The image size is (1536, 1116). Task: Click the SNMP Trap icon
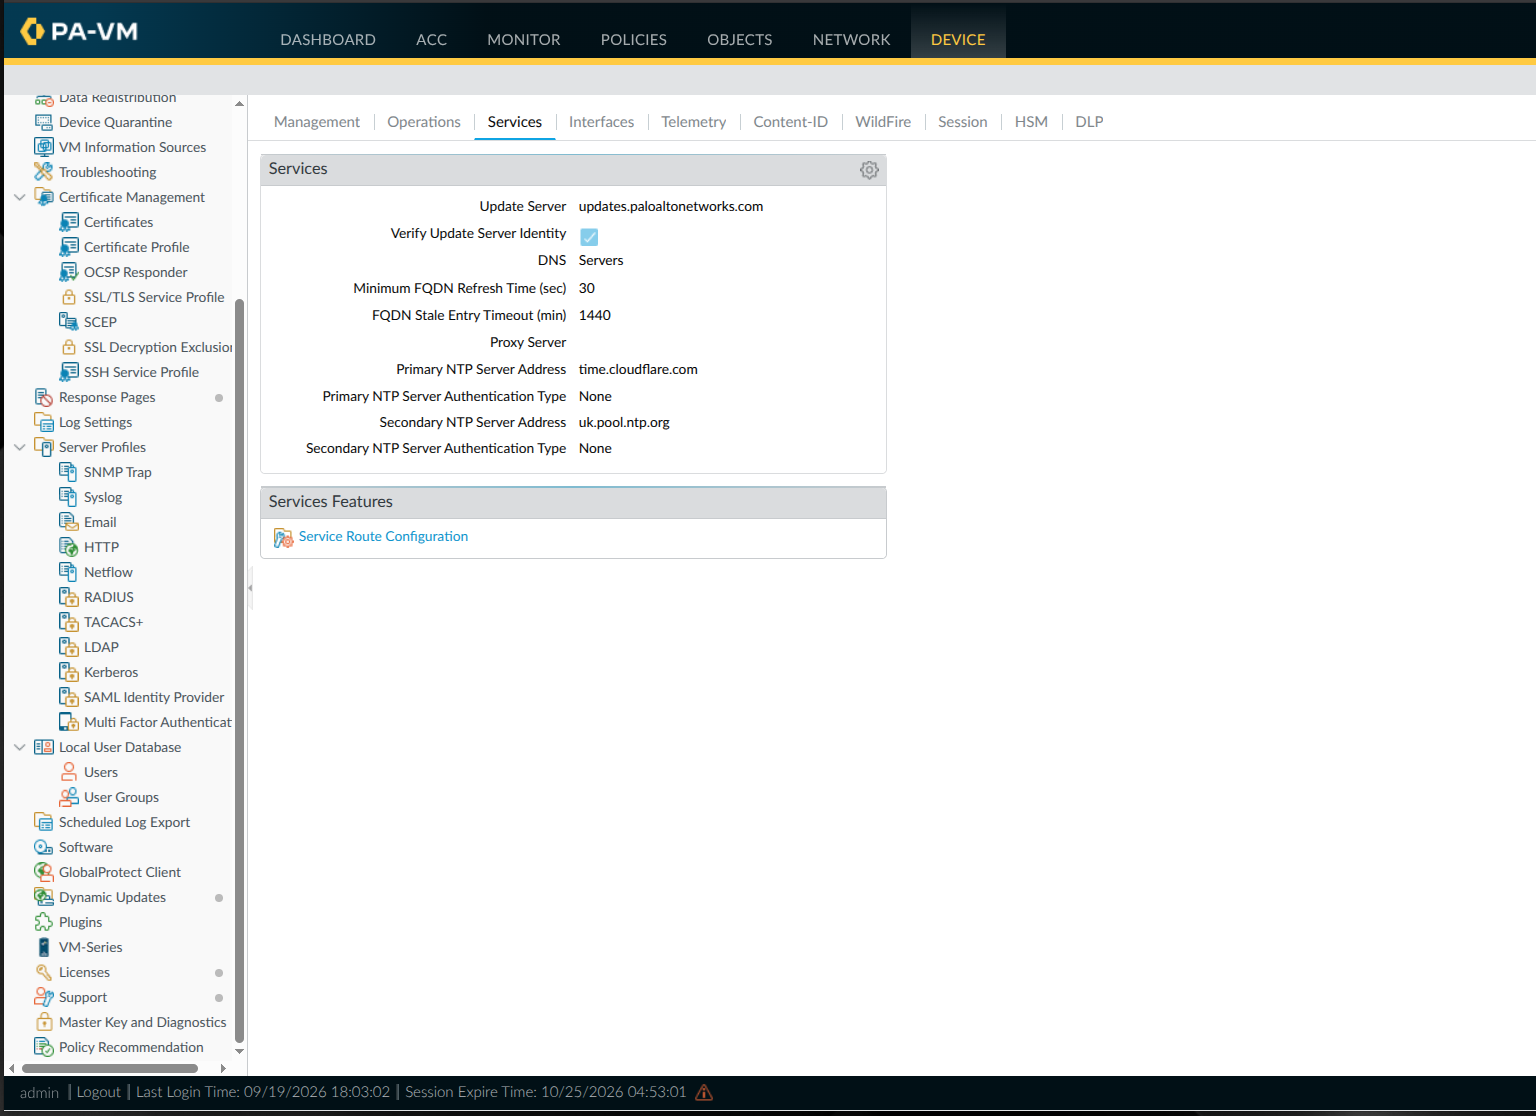68,472
